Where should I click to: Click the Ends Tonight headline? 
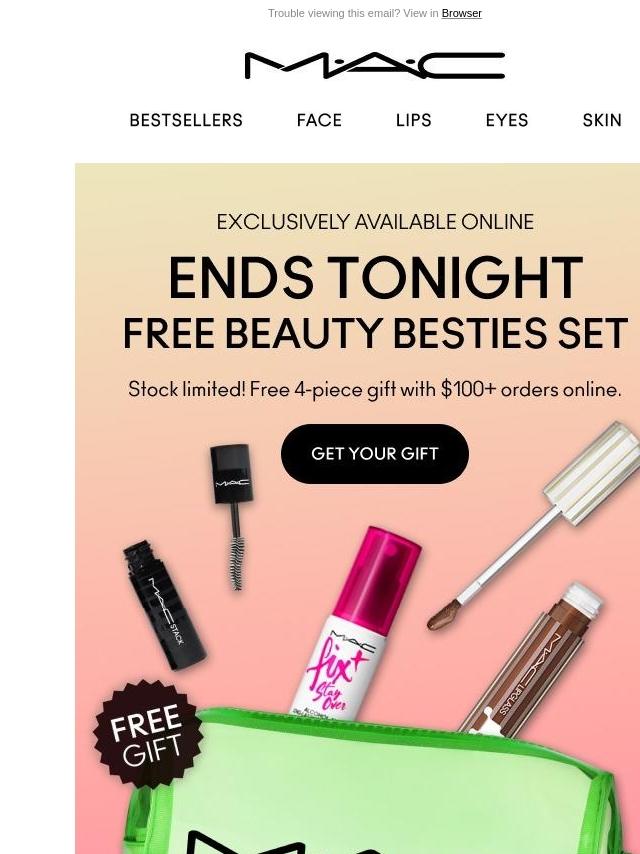(x=376, y=277)
